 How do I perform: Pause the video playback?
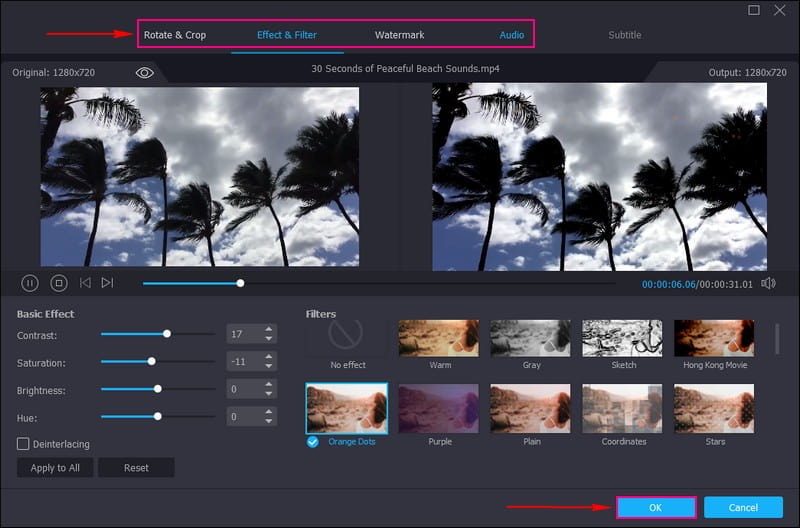[30, 283]
